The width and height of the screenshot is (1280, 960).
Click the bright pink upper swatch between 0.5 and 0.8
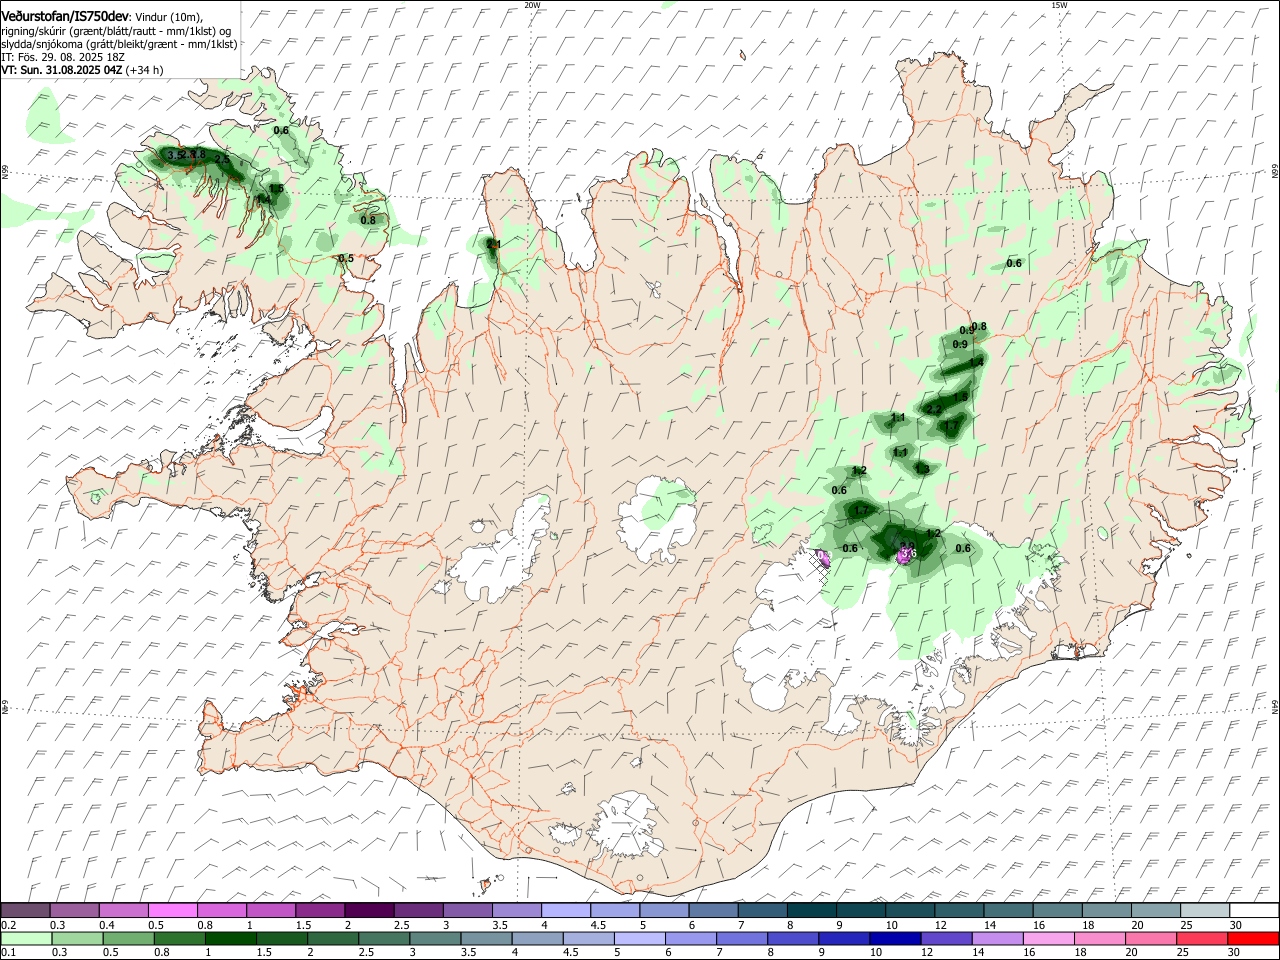(x=173, y=910)
